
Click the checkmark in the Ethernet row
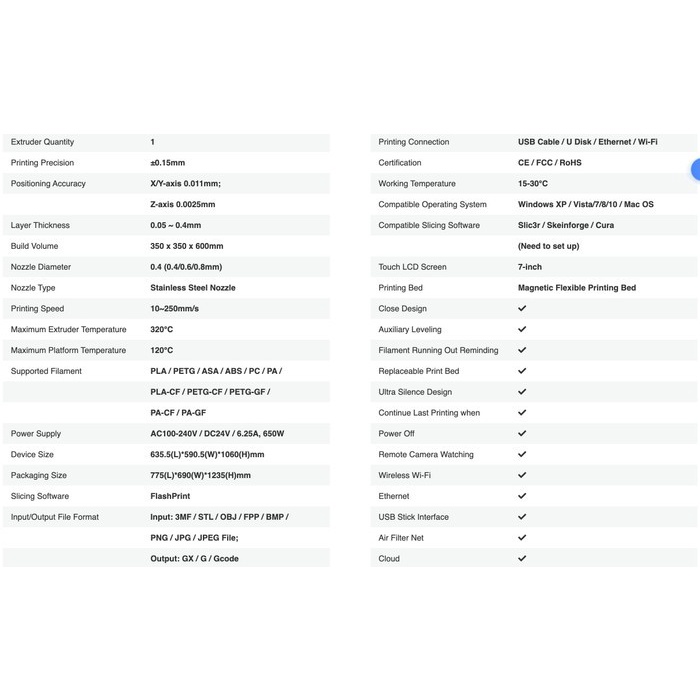(x=522, y=496)
